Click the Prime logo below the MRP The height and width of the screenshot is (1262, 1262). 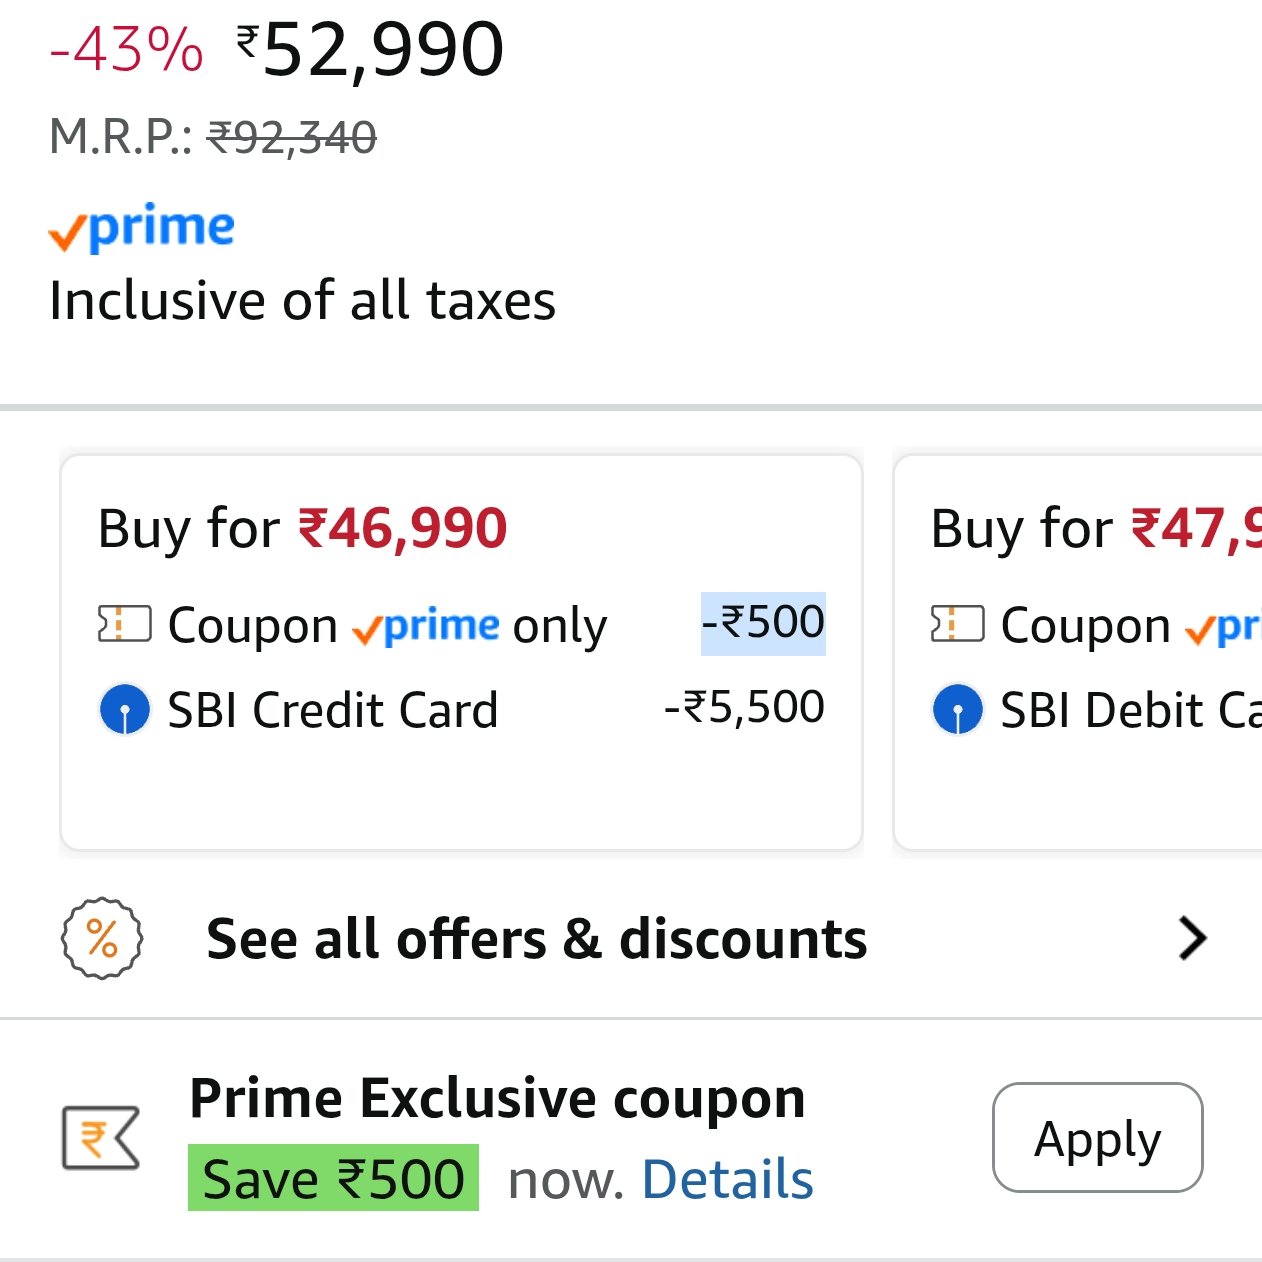click(142, 228)
